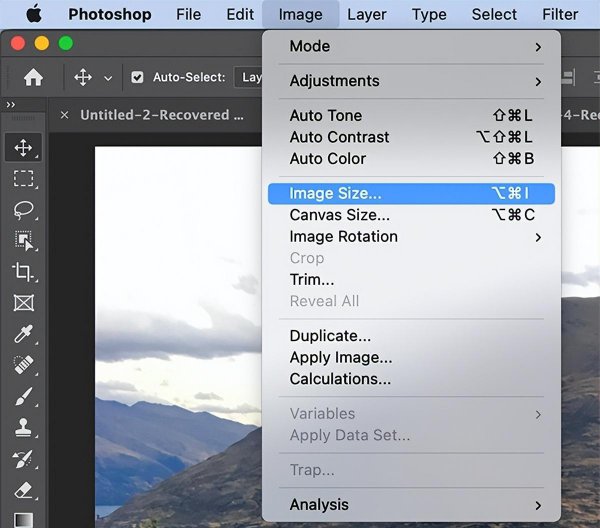Close the Image menu in menu bar
The image size is (600, 528).
pyautogui.click(x=300, y=15)
